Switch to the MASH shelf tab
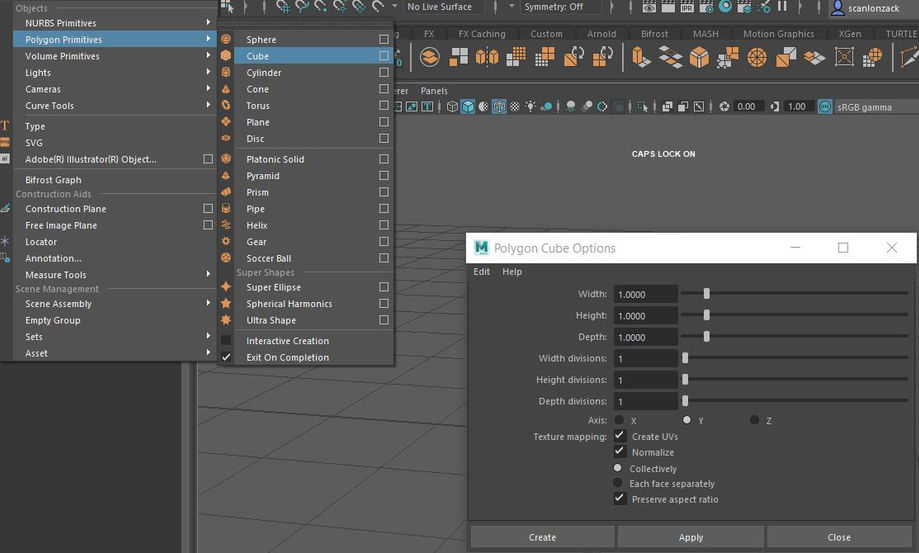The image size is (919, 553). (706, 34)
